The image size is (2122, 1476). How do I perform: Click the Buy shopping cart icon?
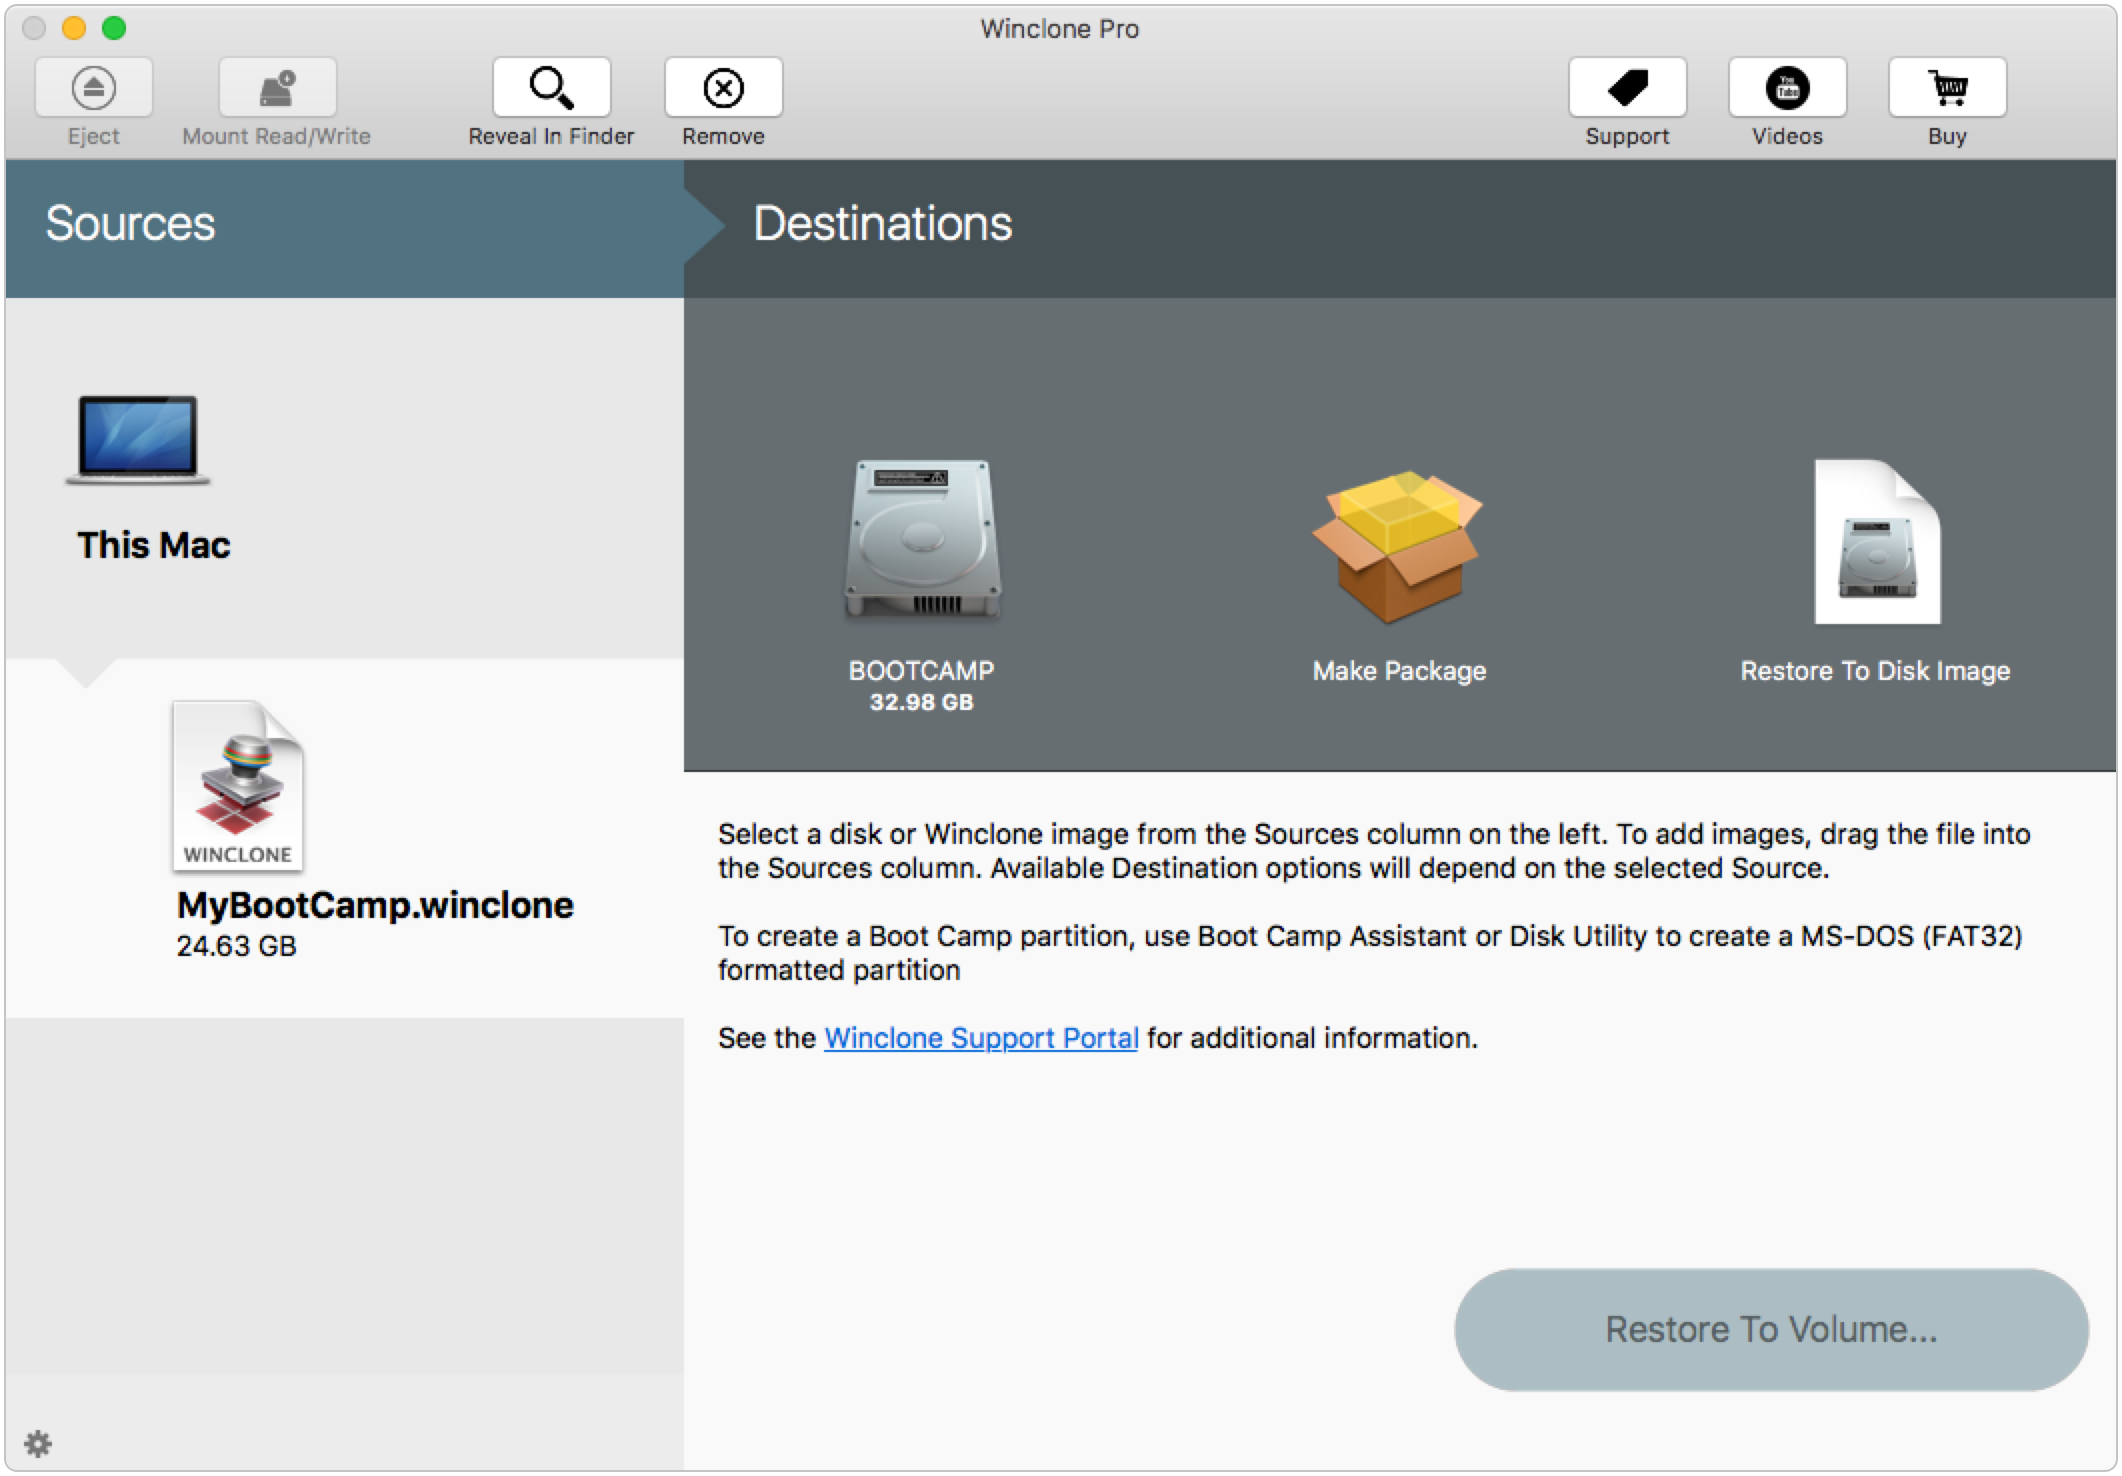1947,88
